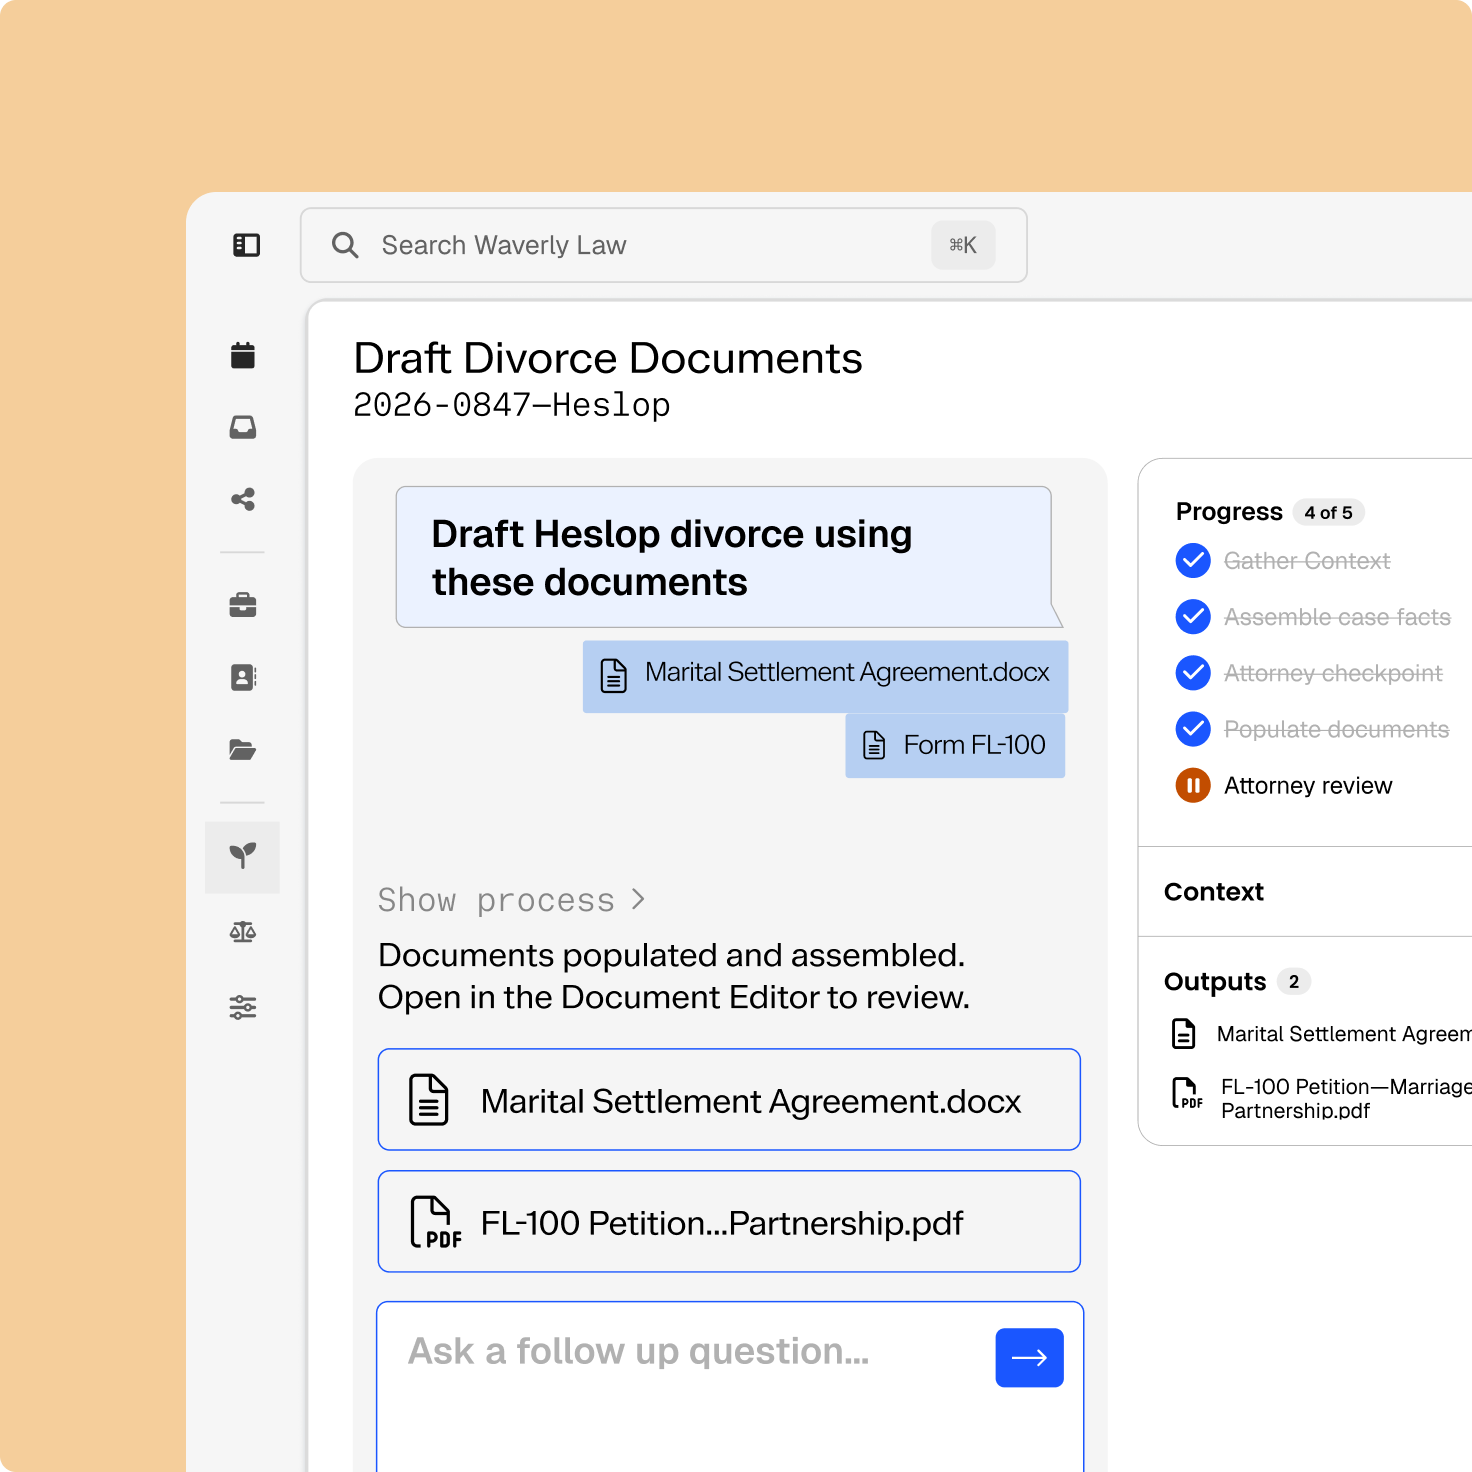Click PDF icon beside FL-100 Petition output
Screen dimensions: 1472x1472
point(1187,1093)
